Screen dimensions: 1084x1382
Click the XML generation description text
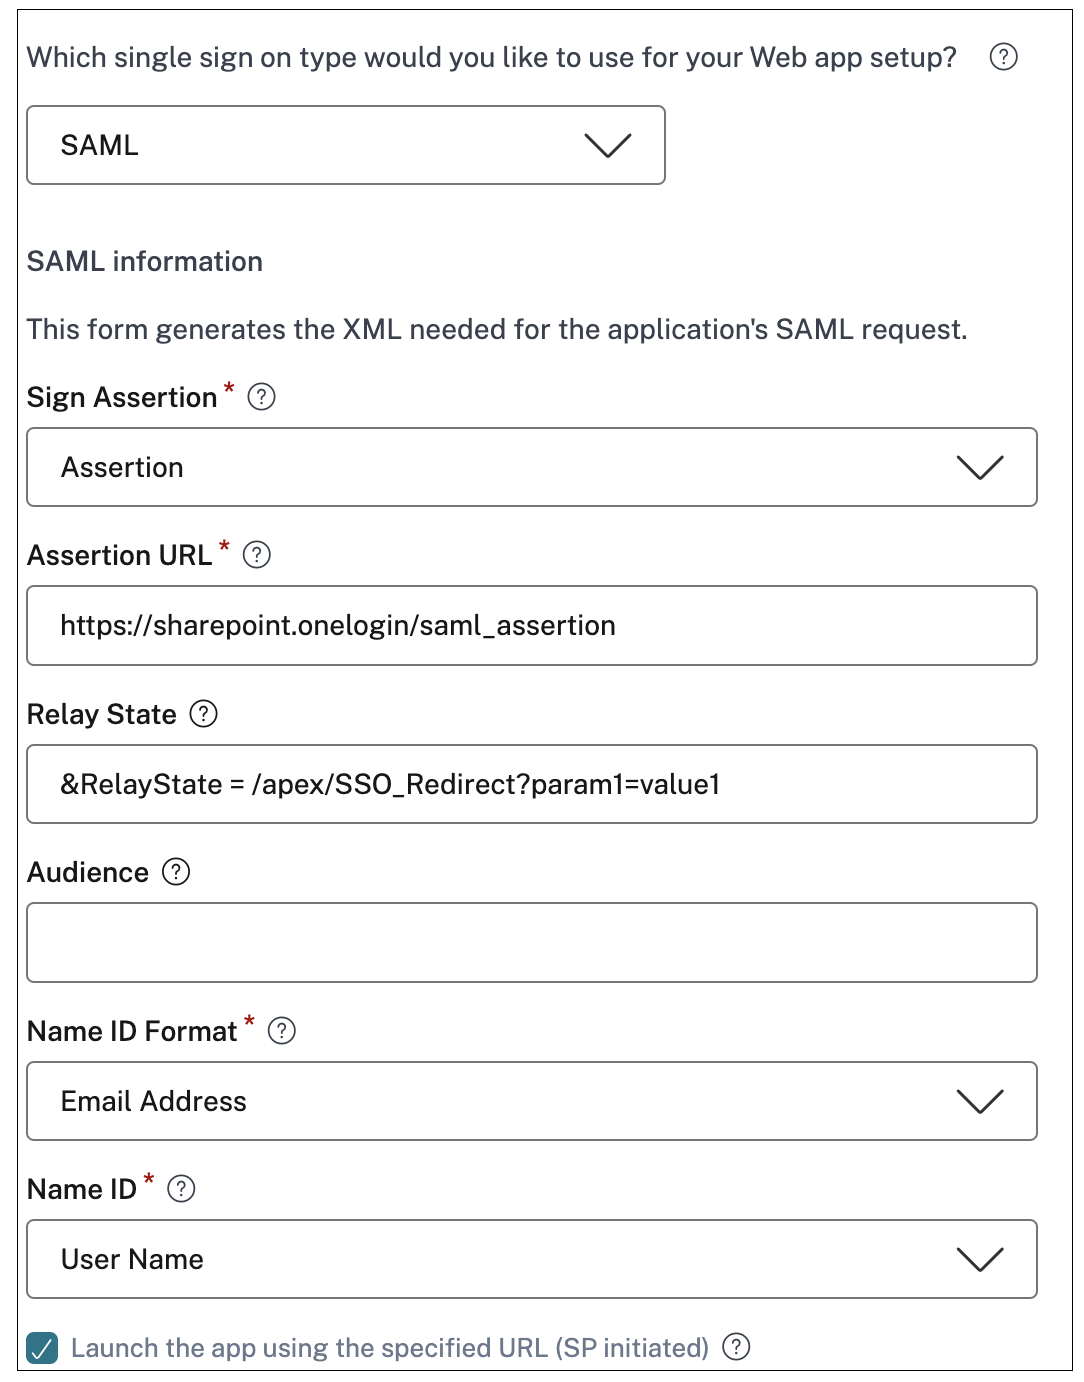tap(497, 330)
